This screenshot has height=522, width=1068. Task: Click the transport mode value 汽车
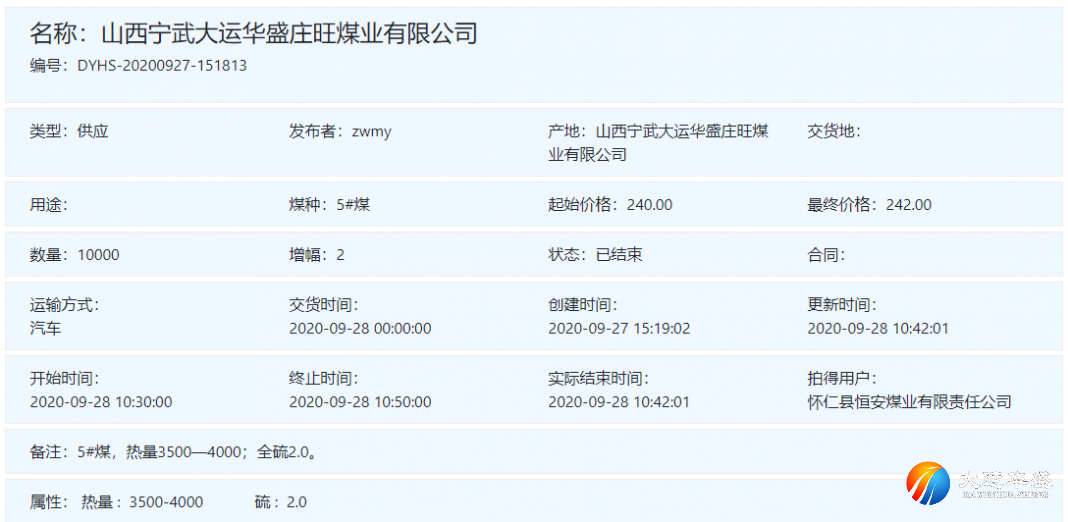[46, 328]
